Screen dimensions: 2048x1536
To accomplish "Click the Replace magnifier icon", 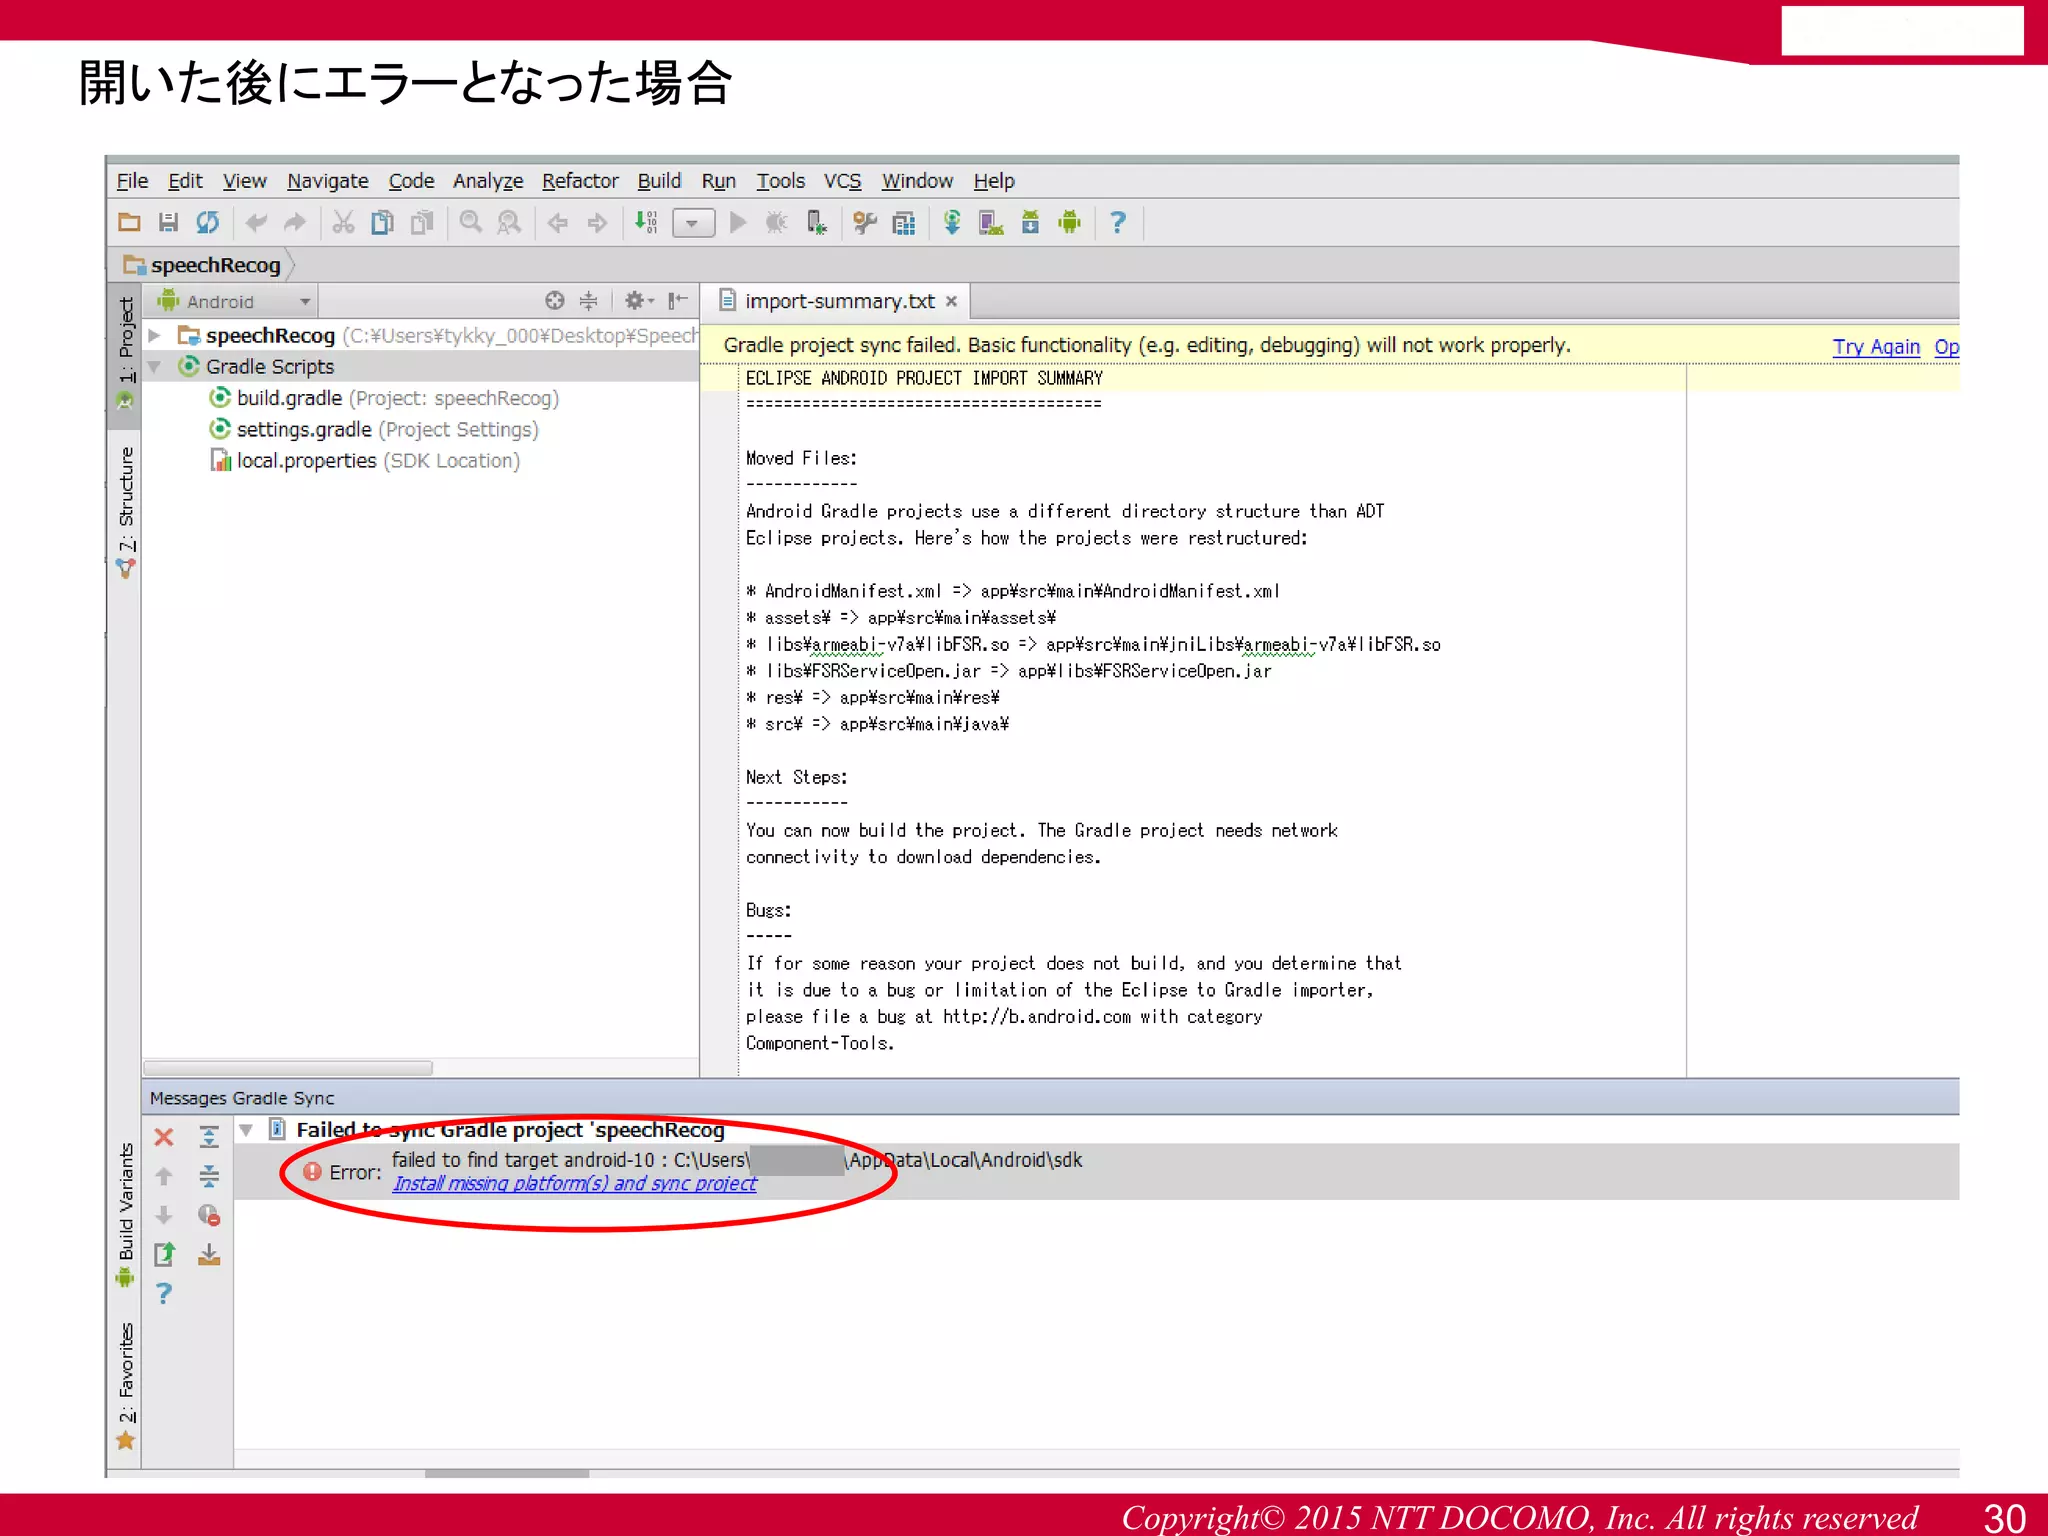I will click(x=509, y=222).
